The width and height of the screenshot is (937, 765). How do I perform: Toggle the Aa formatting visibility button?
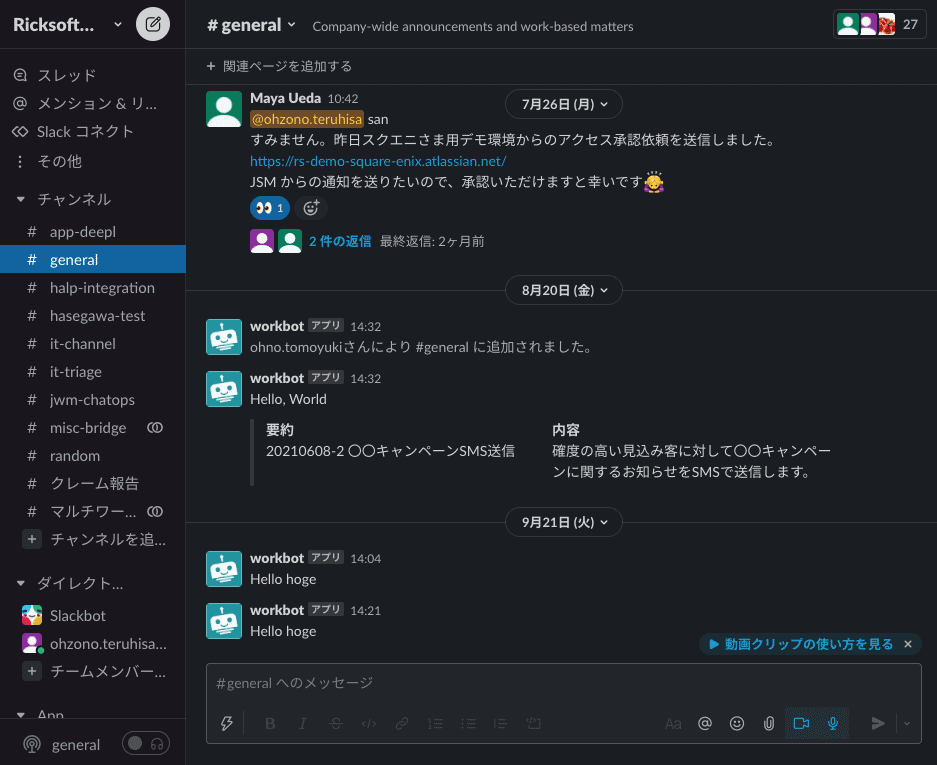pyautogui.click(x=673, y=723)
